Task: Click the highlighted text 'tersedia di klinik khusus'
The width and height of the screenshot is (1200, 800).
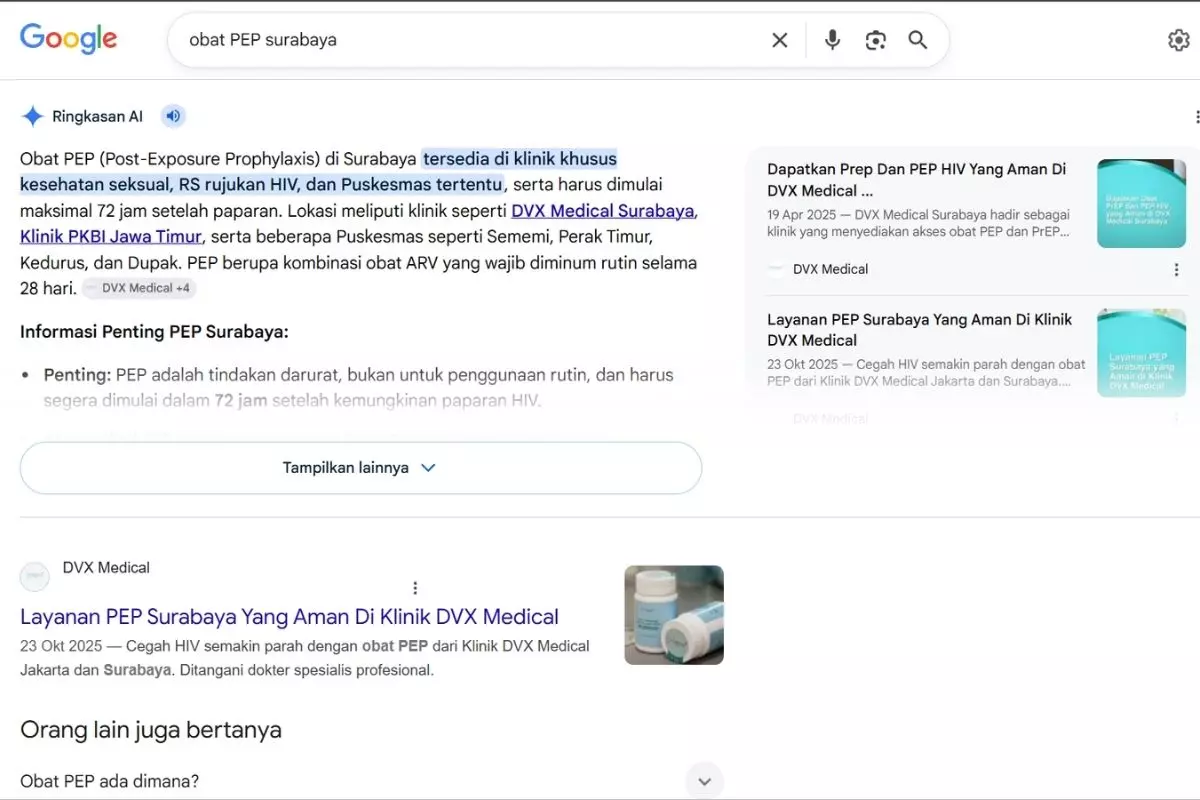Action: [x=519, y=159]
